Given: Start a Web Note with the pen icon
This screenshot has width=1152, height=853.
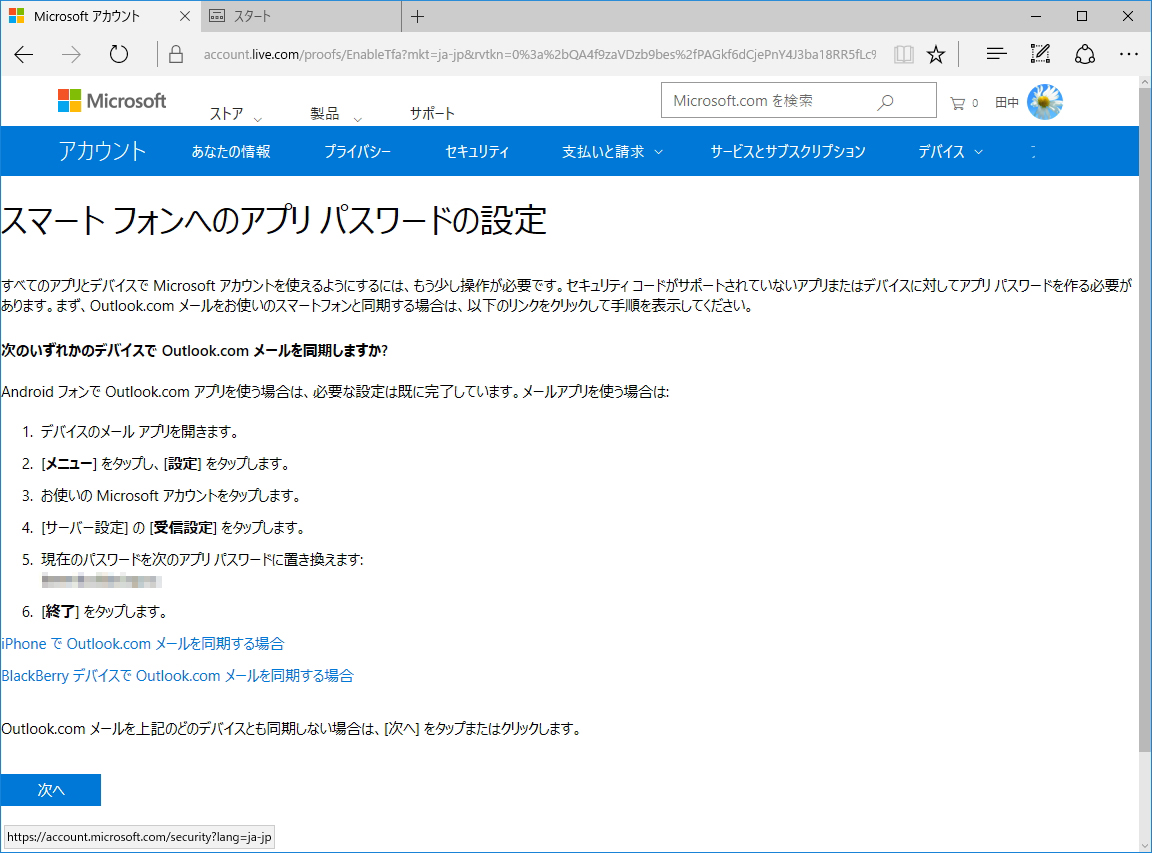Looking at the screenshot, I should click(x=1040, y=55).
